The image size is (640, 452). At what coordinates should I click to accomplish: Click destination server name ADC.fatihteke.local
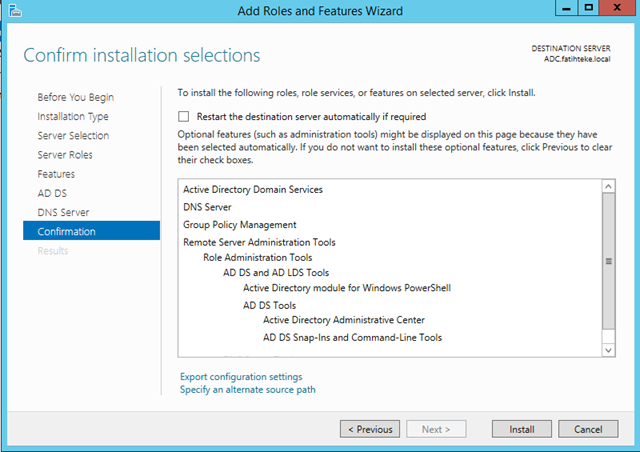pyautogui.click(x=577, y=59)
